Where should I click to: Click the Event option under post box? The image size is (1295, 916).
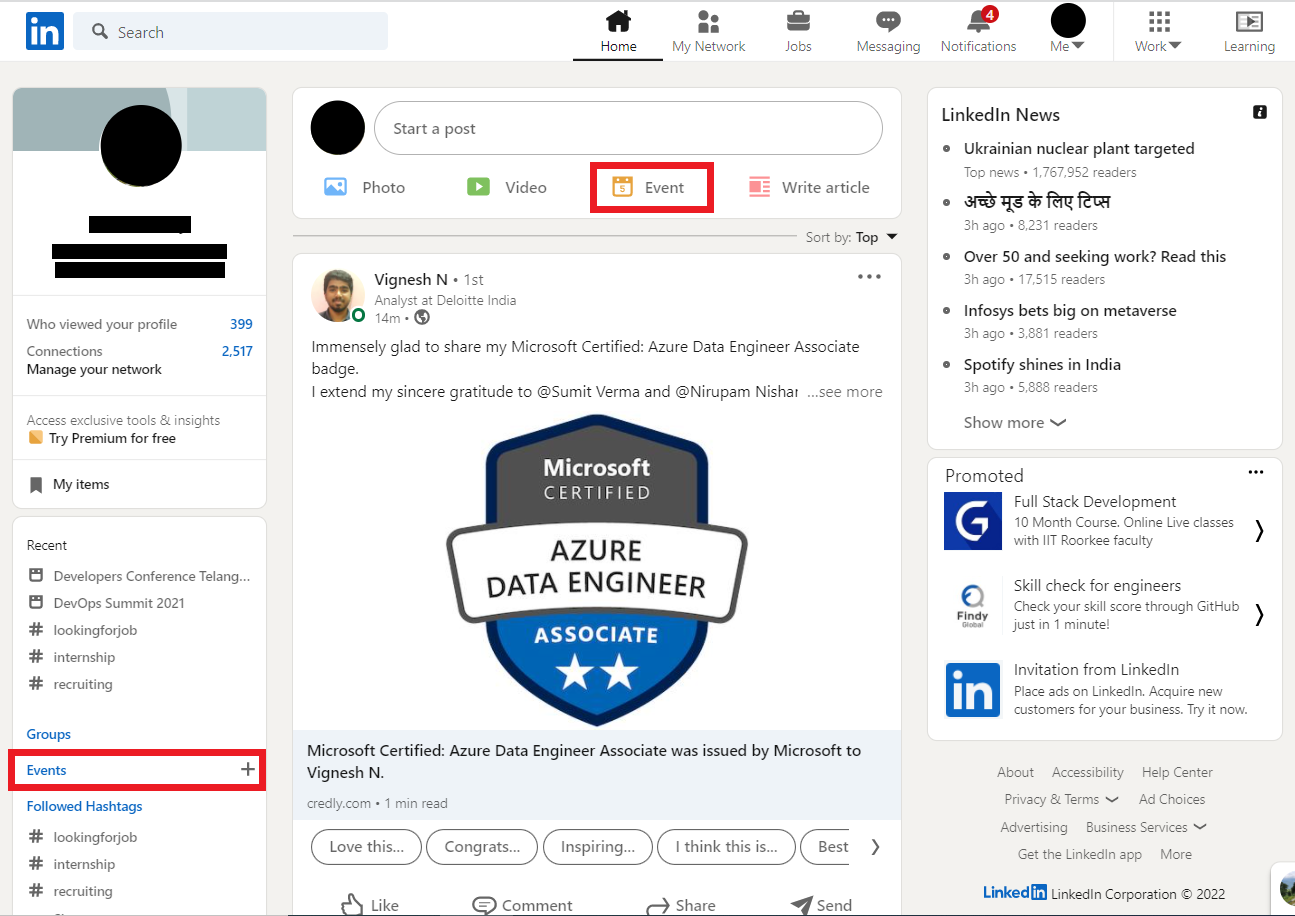[x=650, y=187]
